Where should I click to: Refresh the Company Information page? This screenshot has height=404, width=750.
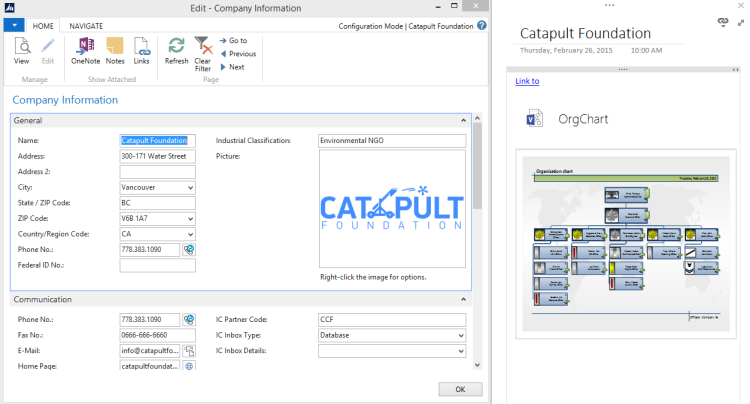pos(176,51)
